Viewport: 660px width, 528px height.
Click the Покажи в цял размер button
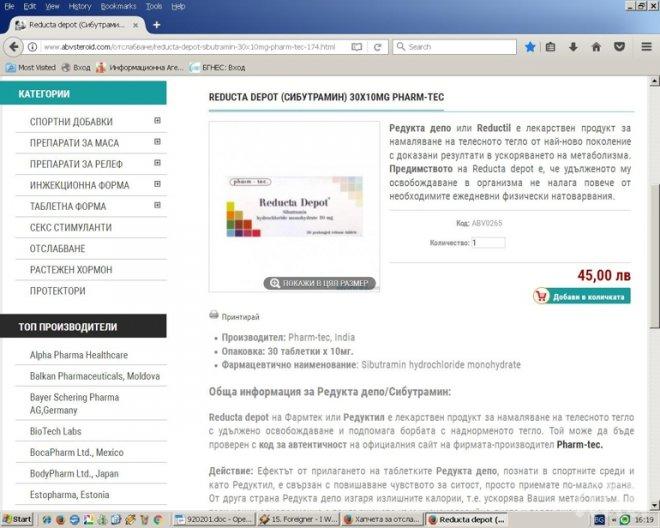320,283
